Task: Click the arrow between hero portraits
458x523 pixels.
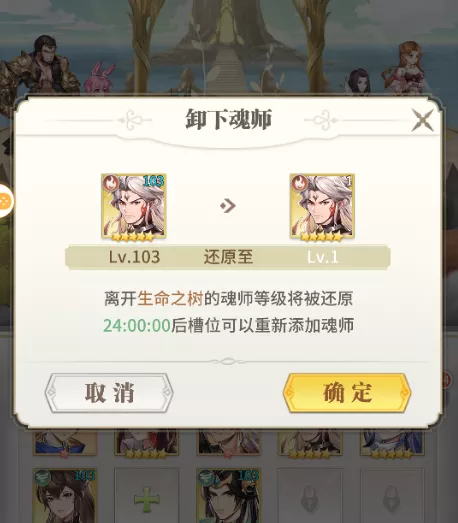Action: [228, 206]
